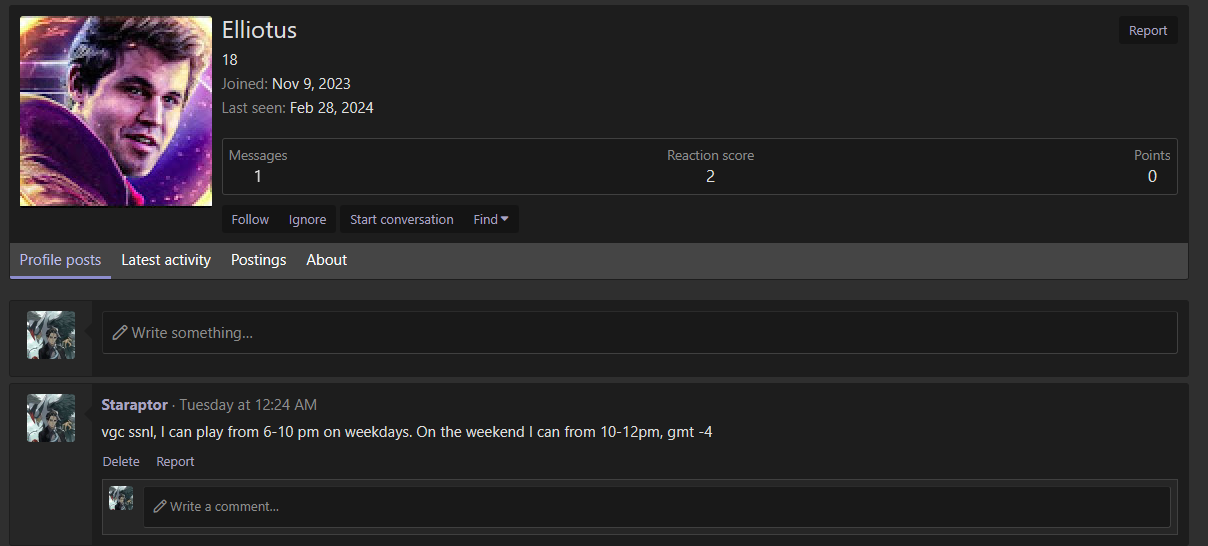Click the Write a comment input field

pyautogui.click(x=660, y=507)
